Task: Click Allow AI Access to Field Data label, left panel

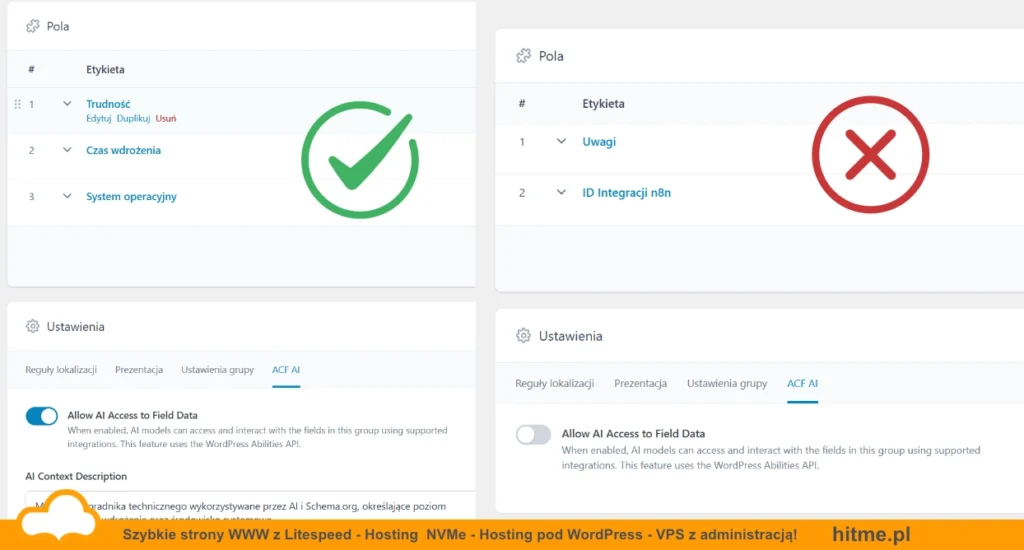Action: point(133,415)
